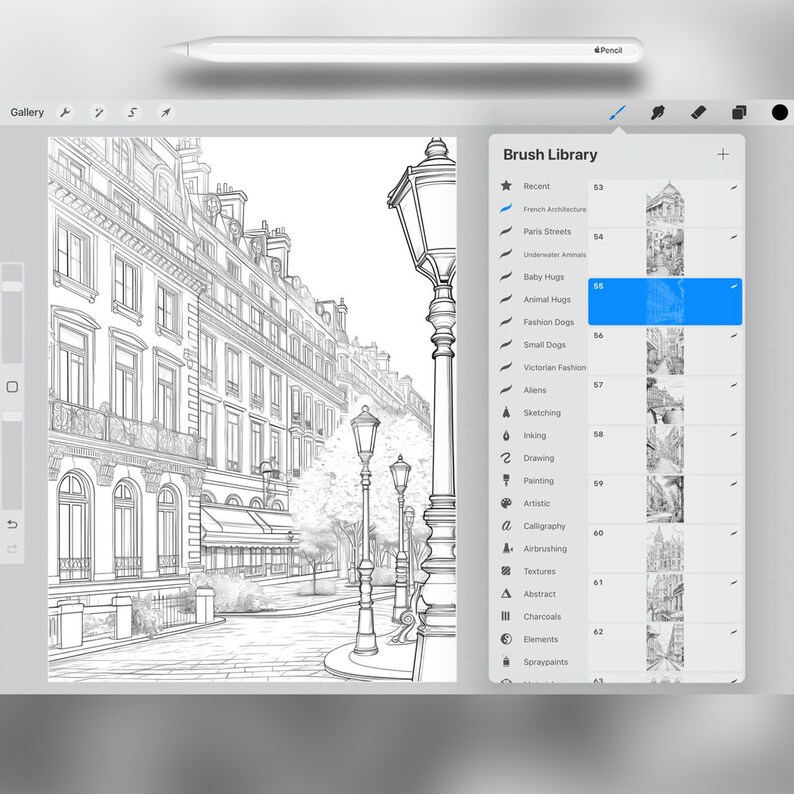Undo the last action via sidebar arrow

pos(12,524)
